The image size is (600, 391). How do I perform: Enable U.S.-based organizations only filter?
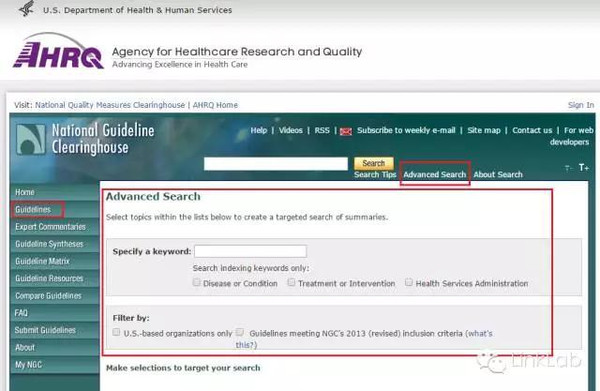point(116,332)
